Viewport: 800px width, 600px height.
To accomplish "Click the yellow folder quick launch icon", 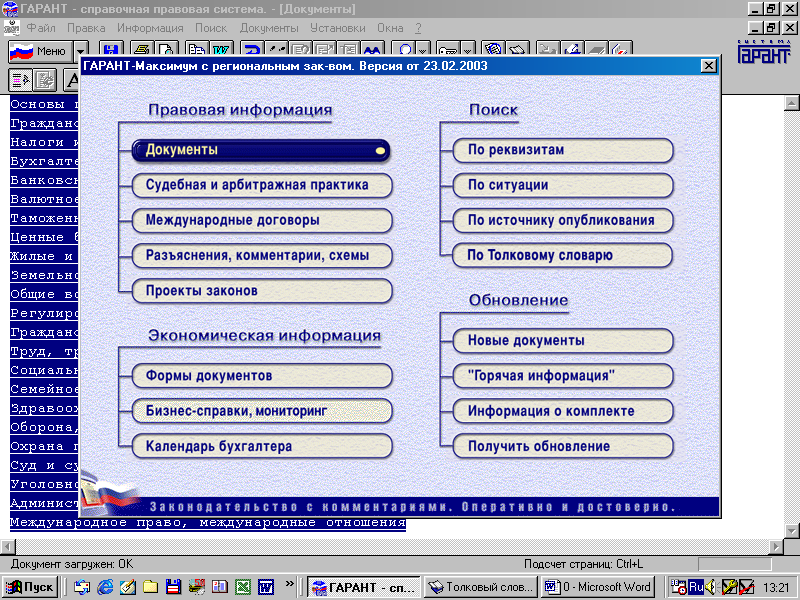I will (x=151, y=587).
